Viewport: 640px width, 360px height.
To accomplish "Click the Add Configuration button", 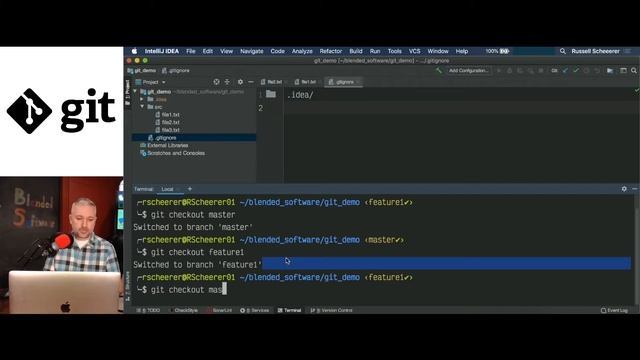I will point(468,71).
